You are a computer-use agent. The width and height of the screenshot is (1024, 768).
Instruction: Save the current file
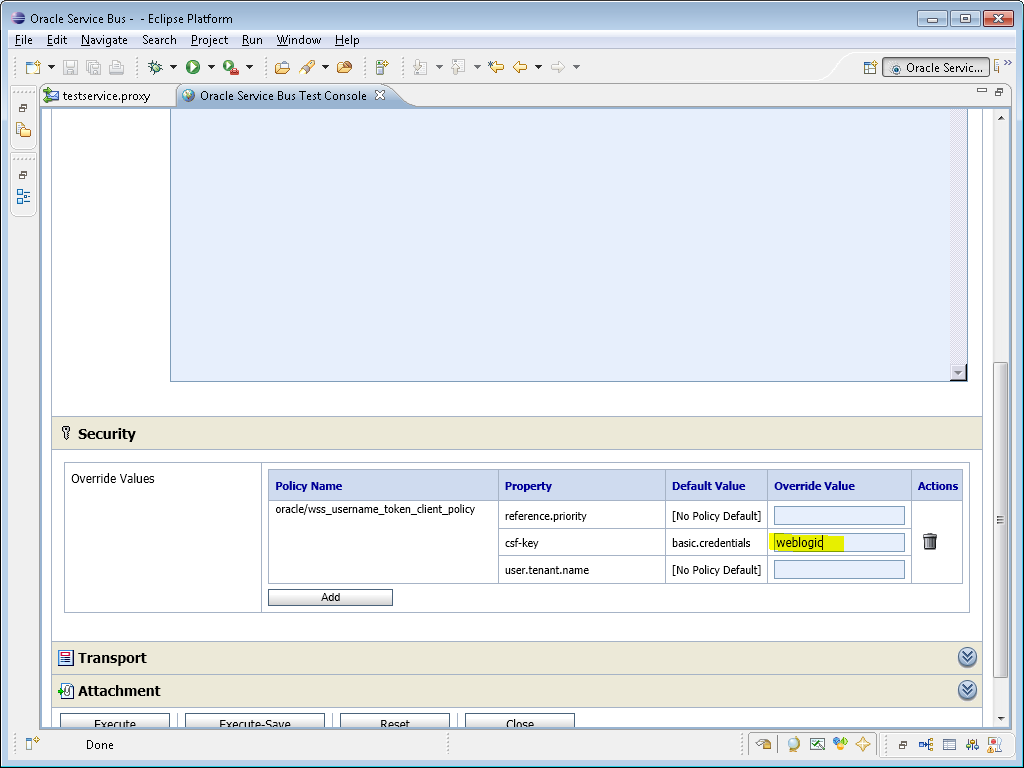(70, 66)
